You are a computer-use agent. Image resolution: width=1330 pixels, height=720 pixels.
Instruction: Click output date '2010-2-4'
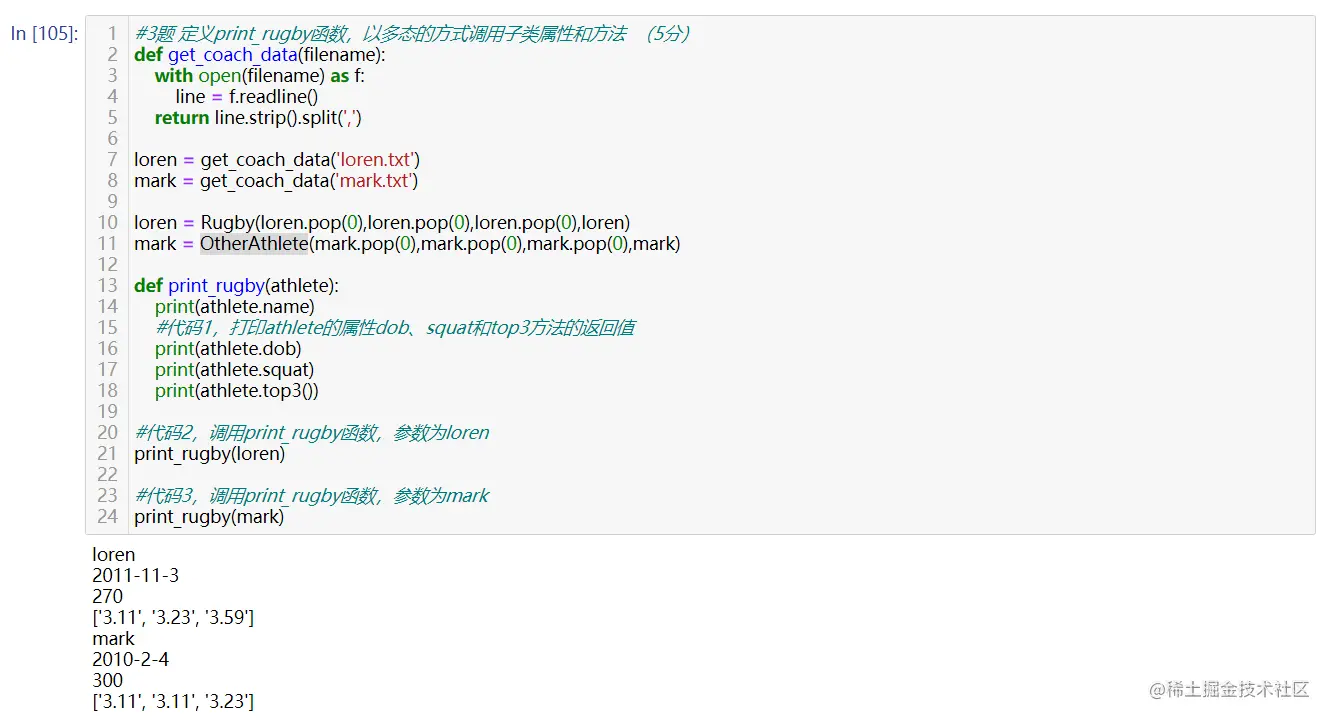131,659
